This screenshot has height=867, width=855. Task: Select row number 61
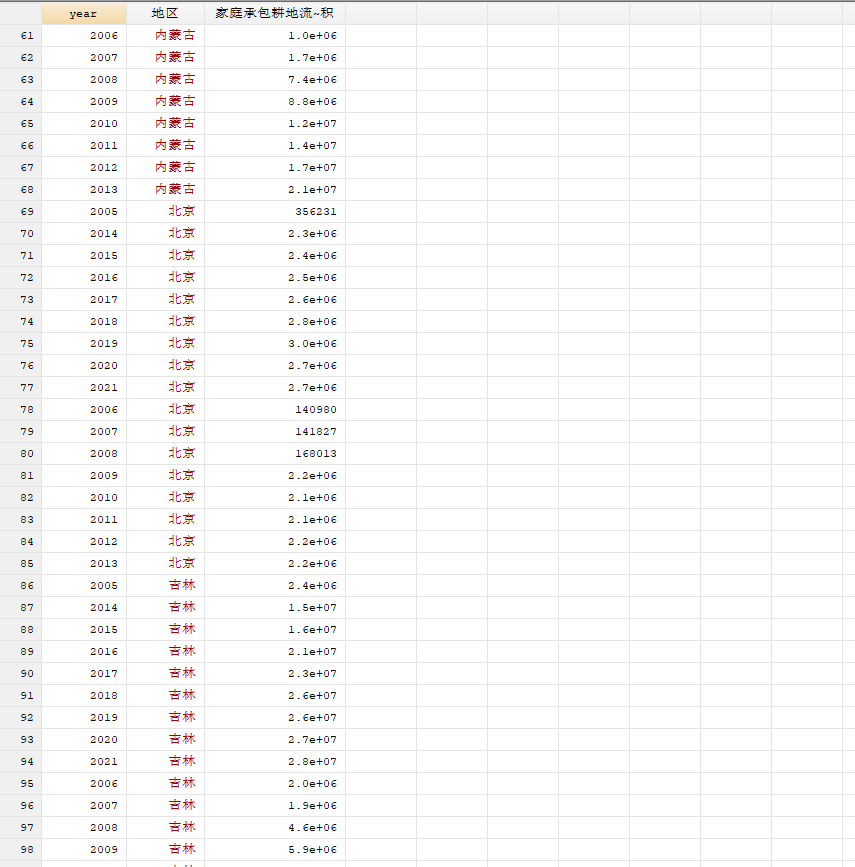click(21, 35)
